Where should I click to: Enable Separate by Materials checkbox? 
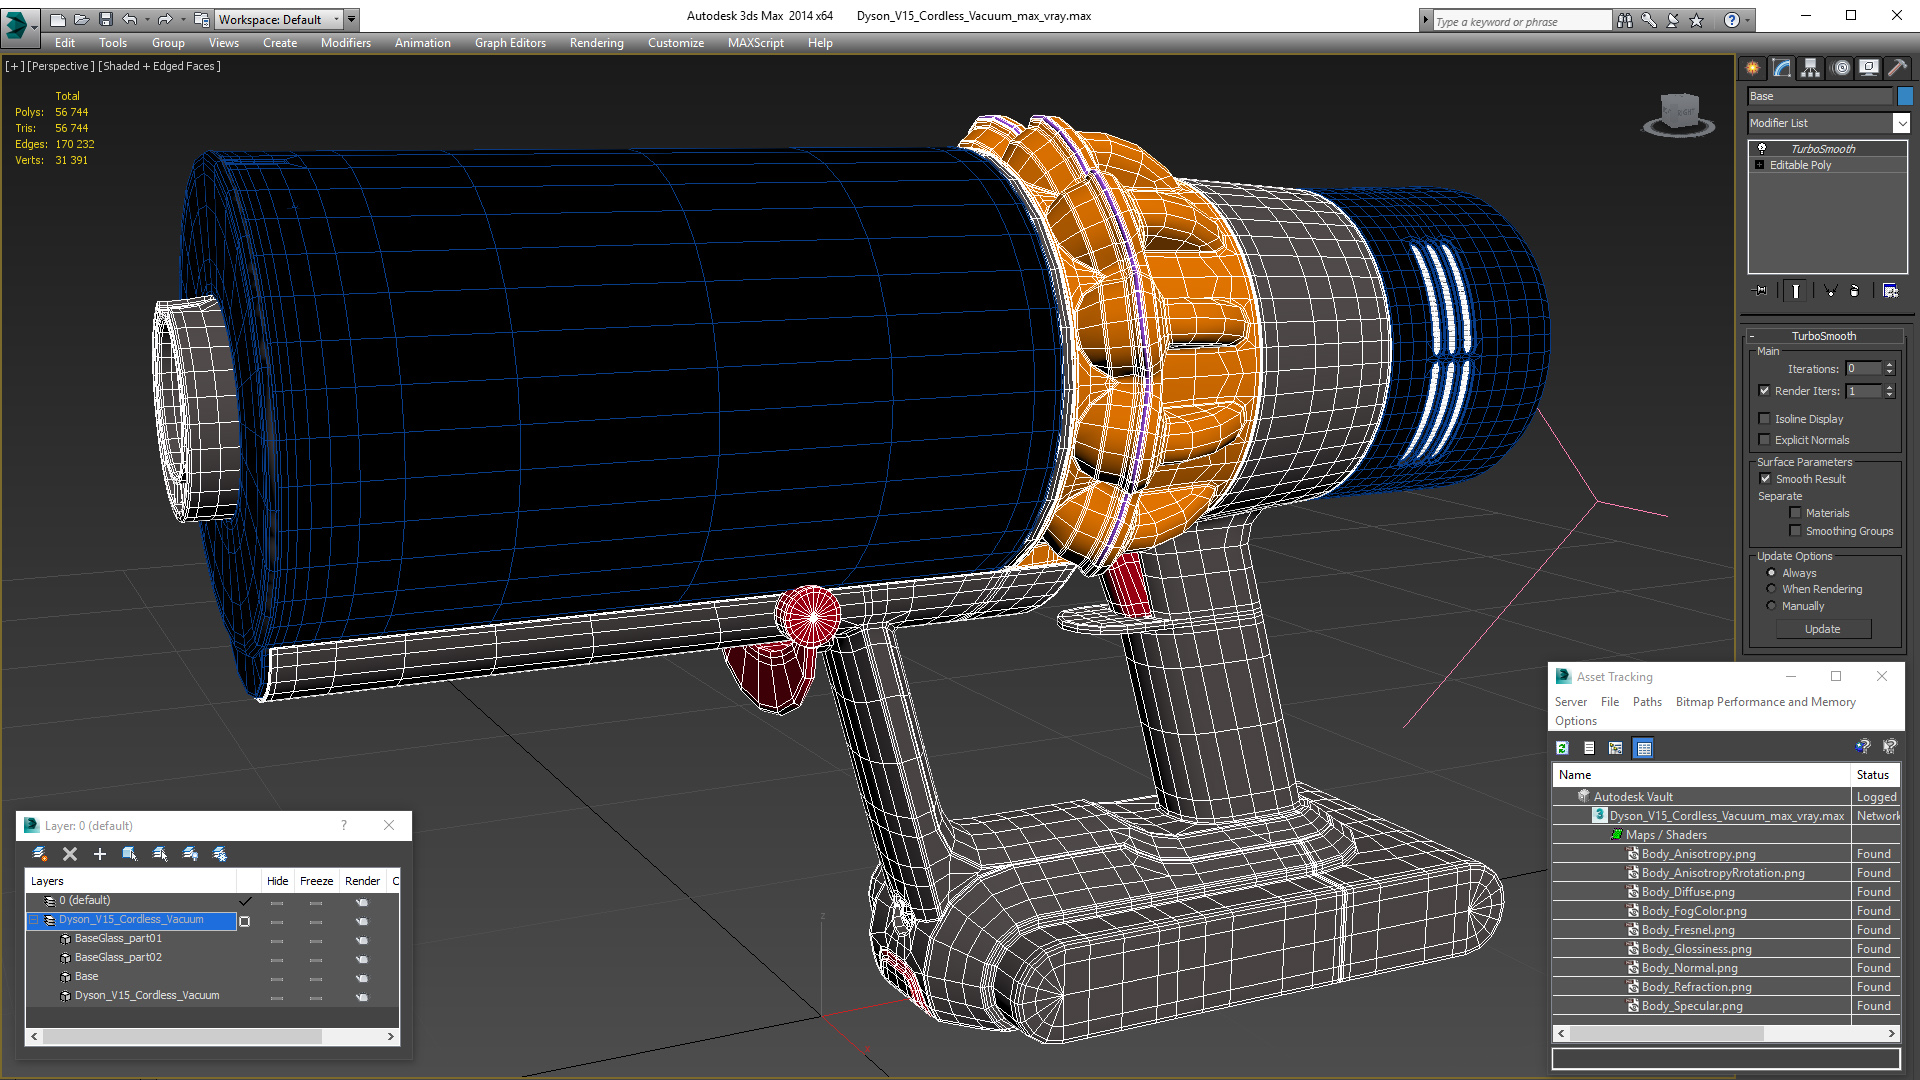(x=1796, y=513)
